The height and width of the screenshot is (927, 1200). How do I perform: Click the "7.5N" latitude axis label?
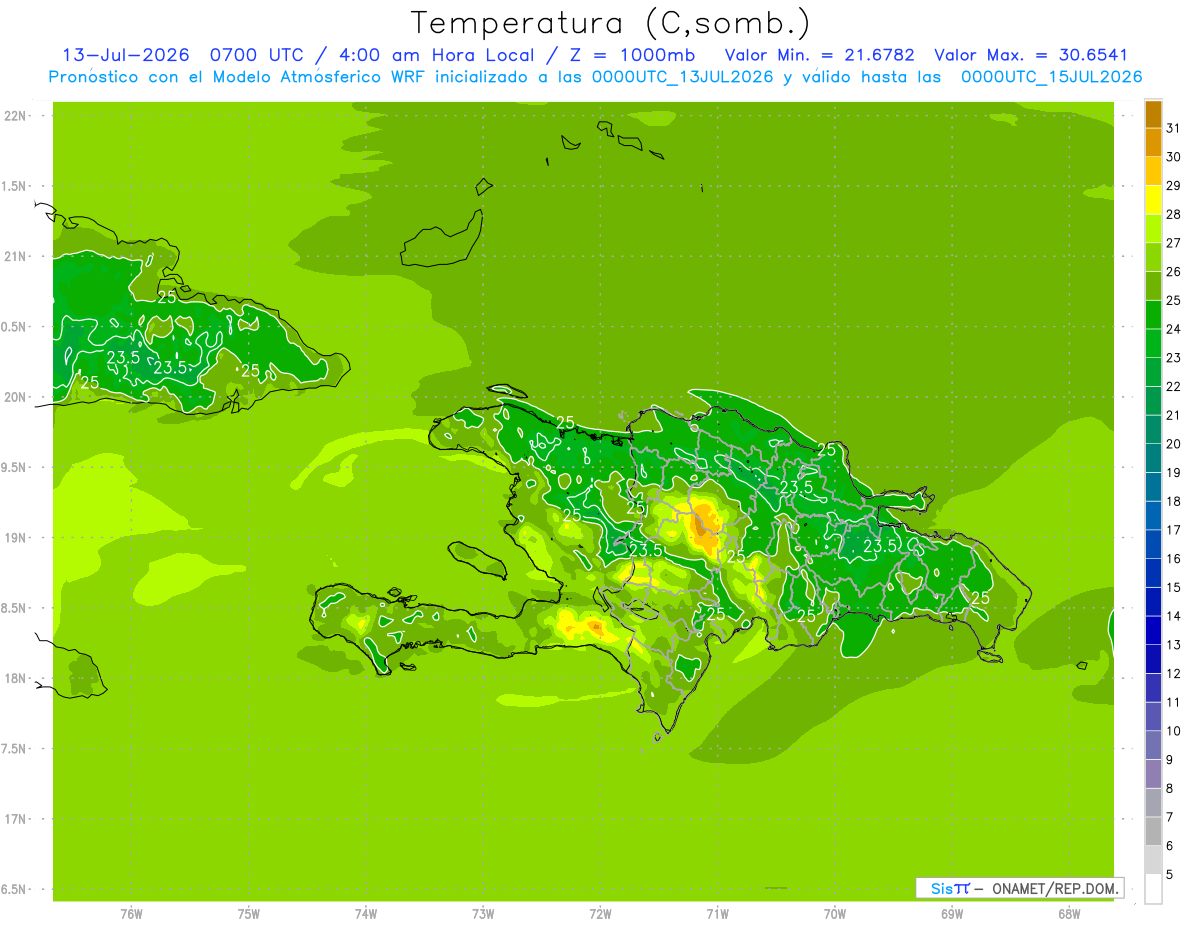coord(15,749)
